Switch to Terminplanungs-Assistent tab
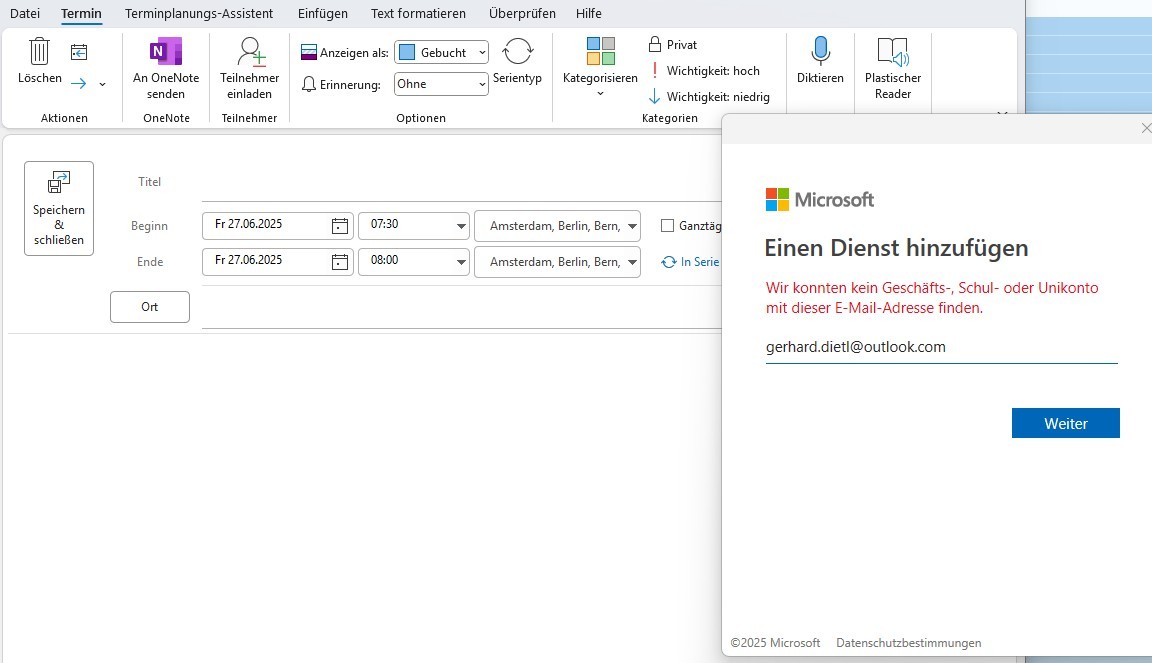This screenshot has height=663, width=1152. click(198, 13)
